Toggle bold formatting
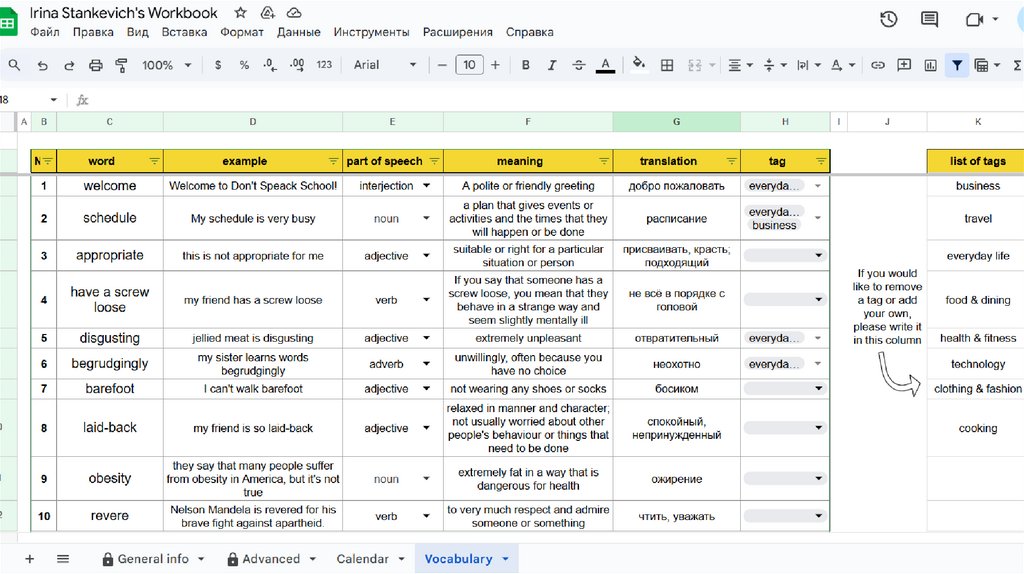This screenshot has width=1024, height=574. (526, 65)
